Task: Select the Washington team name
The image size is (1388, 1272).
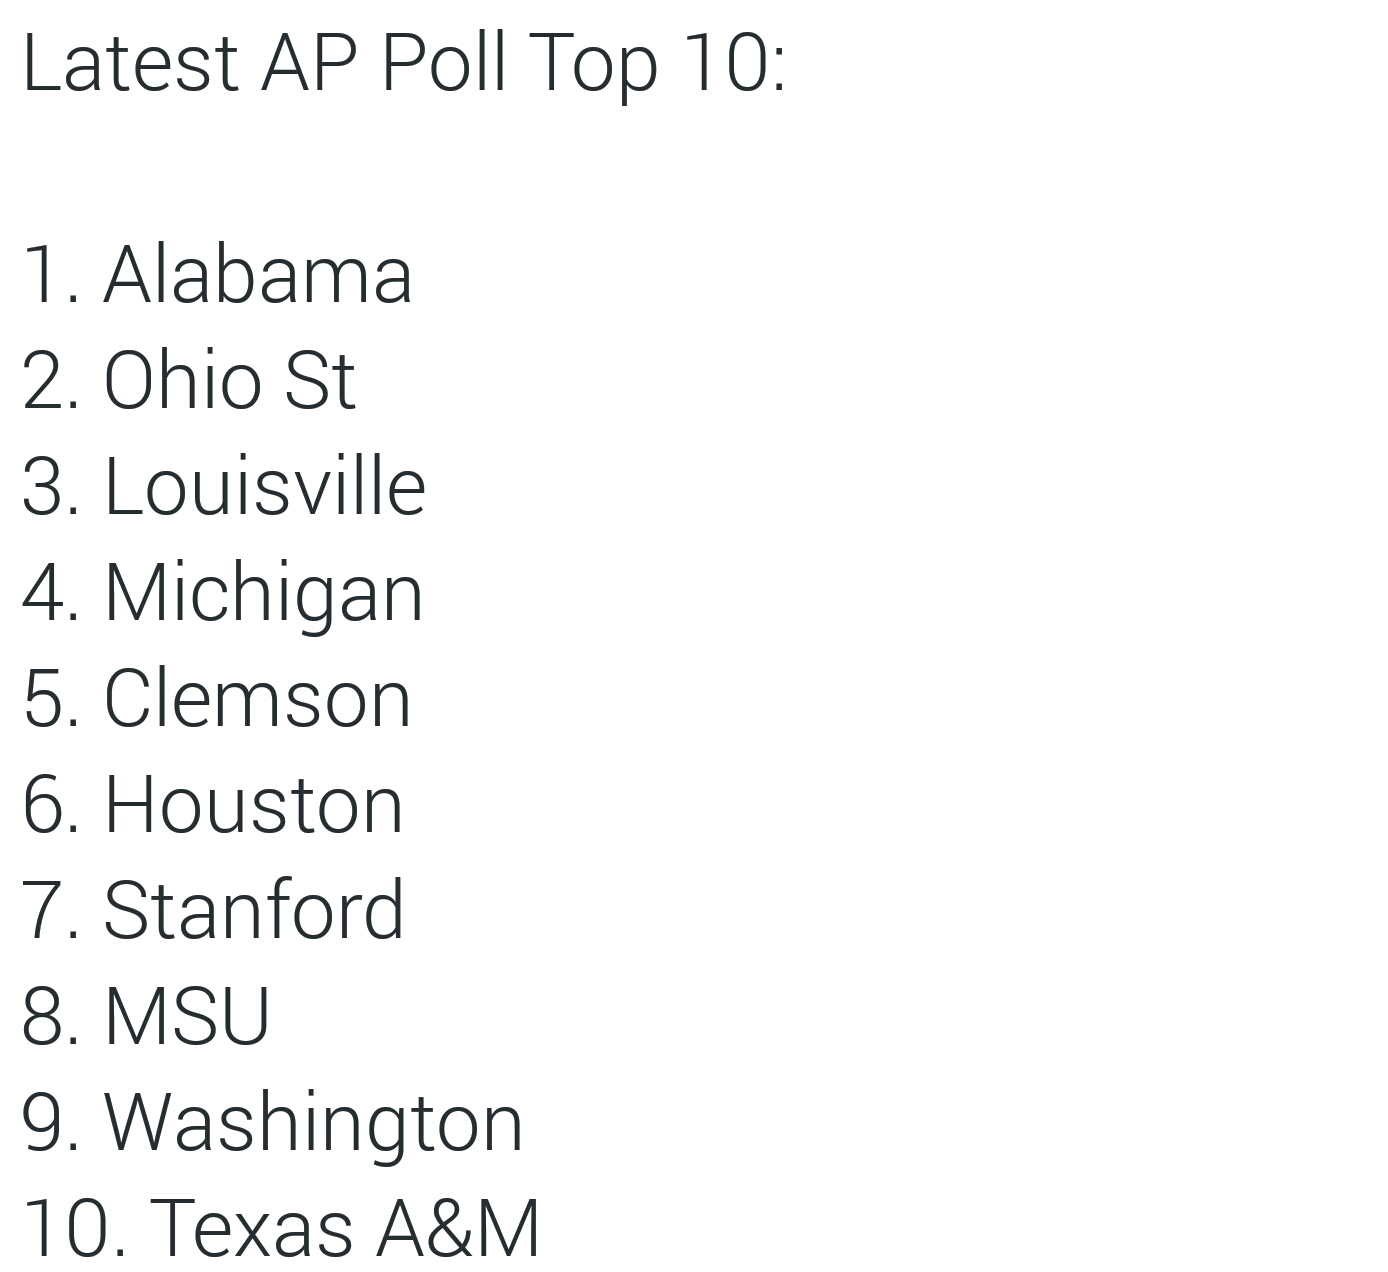Action: pyautogui.click(x=313, y=1122)
